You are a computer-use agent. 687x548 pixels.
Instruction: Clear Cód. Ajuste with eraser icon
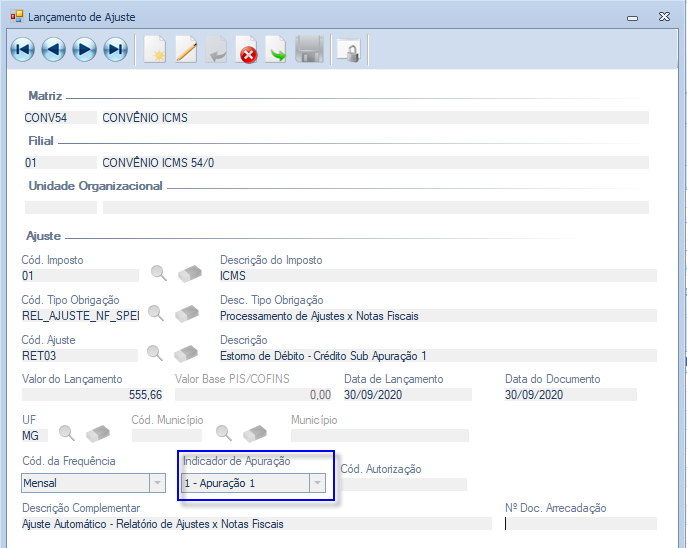pos(186,354)
